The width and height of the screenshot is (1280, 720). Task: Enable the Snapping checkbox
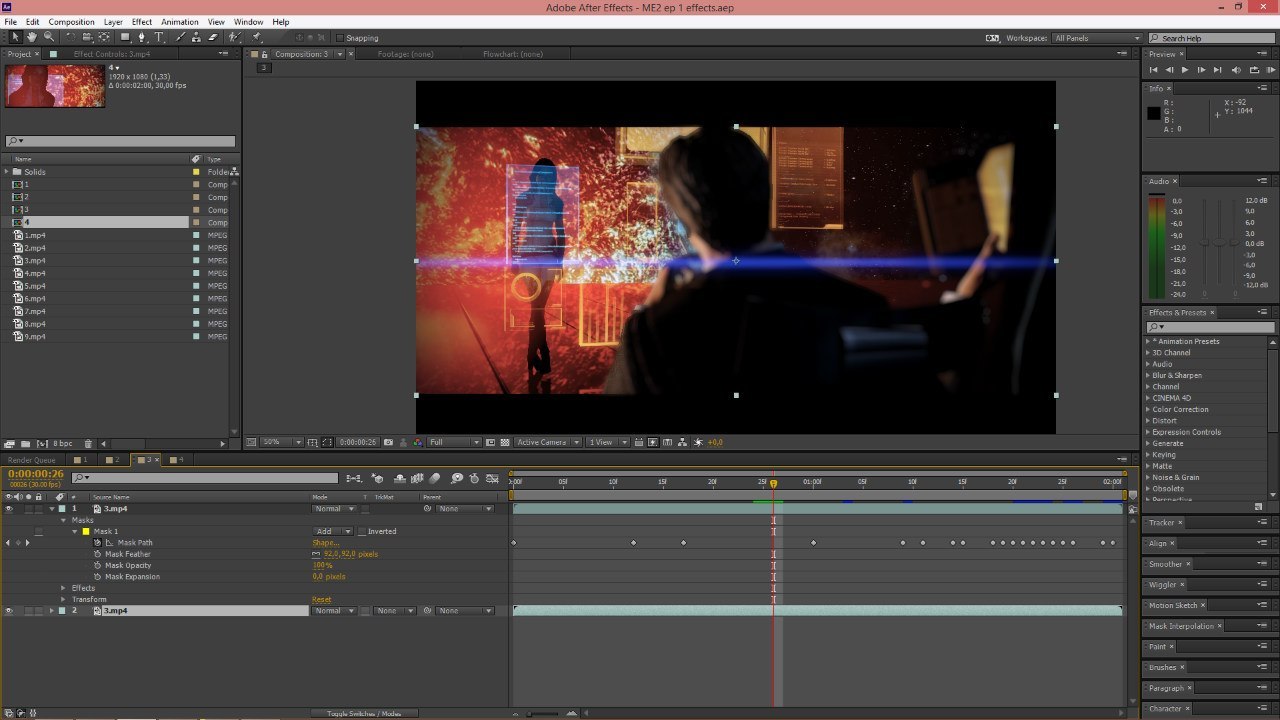(340, 38)
